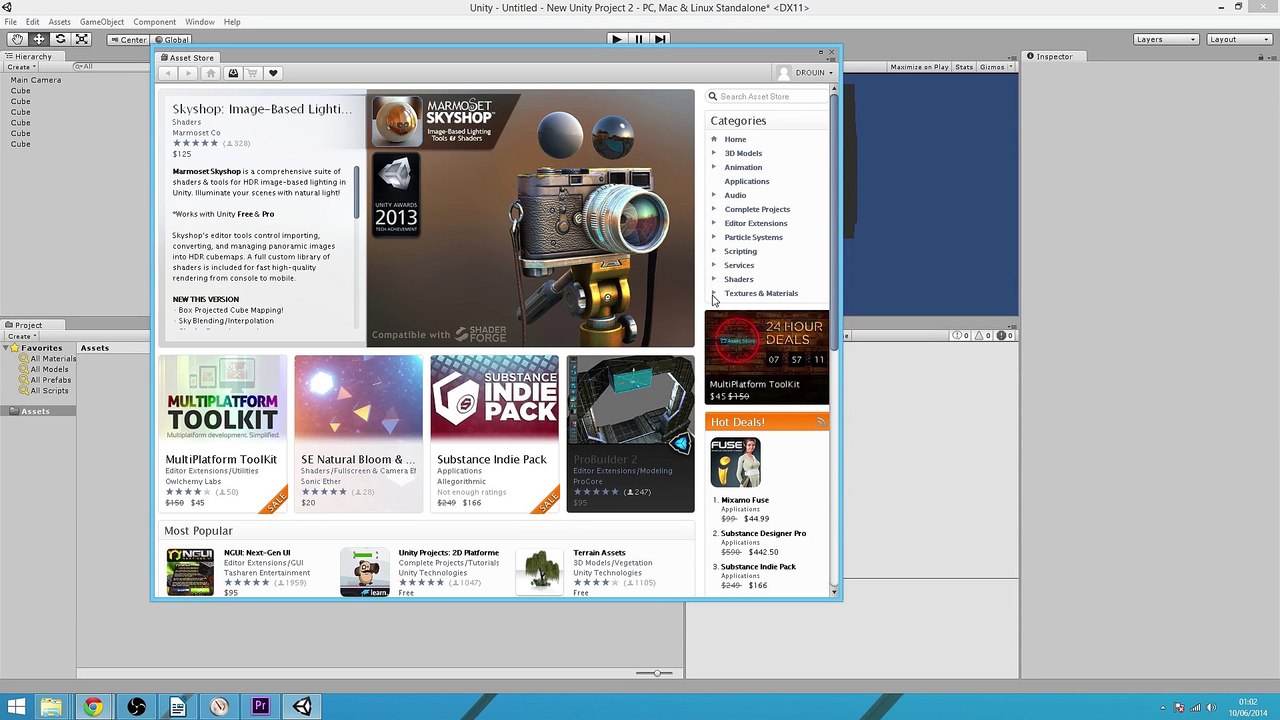Open Project panel Create dropdown

[x=20, y=336]
